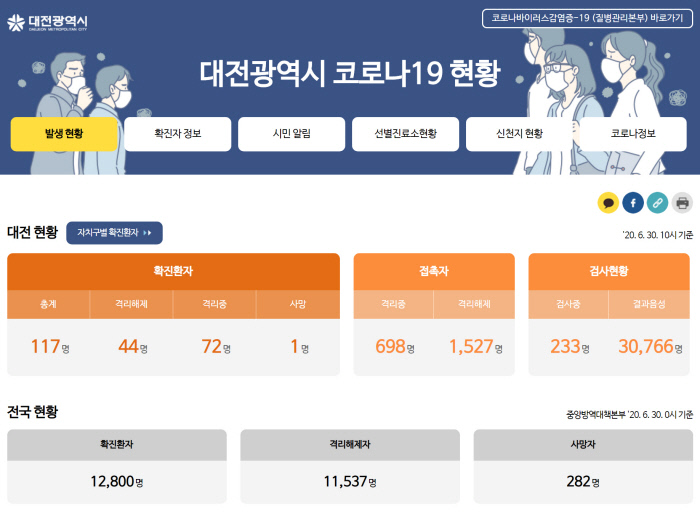Click the total confirmed value 117명
This screenshot has width=700, height=519.
pyautogui.click(x=50, y=347)
